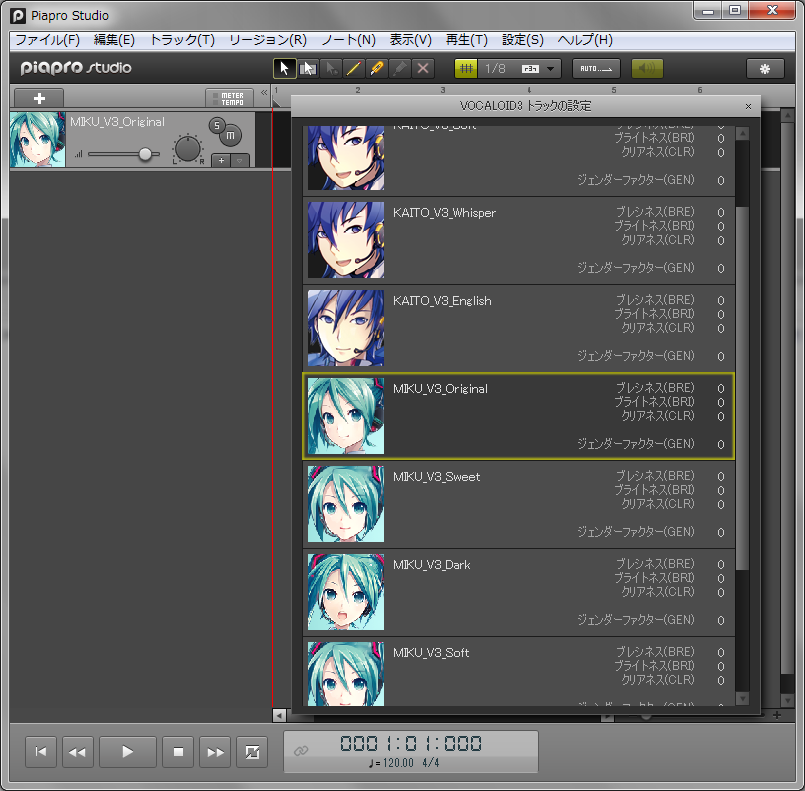The image size is (805, 791).
Task: Click the Piapro Studio title bar app icon
Action: 18,16
